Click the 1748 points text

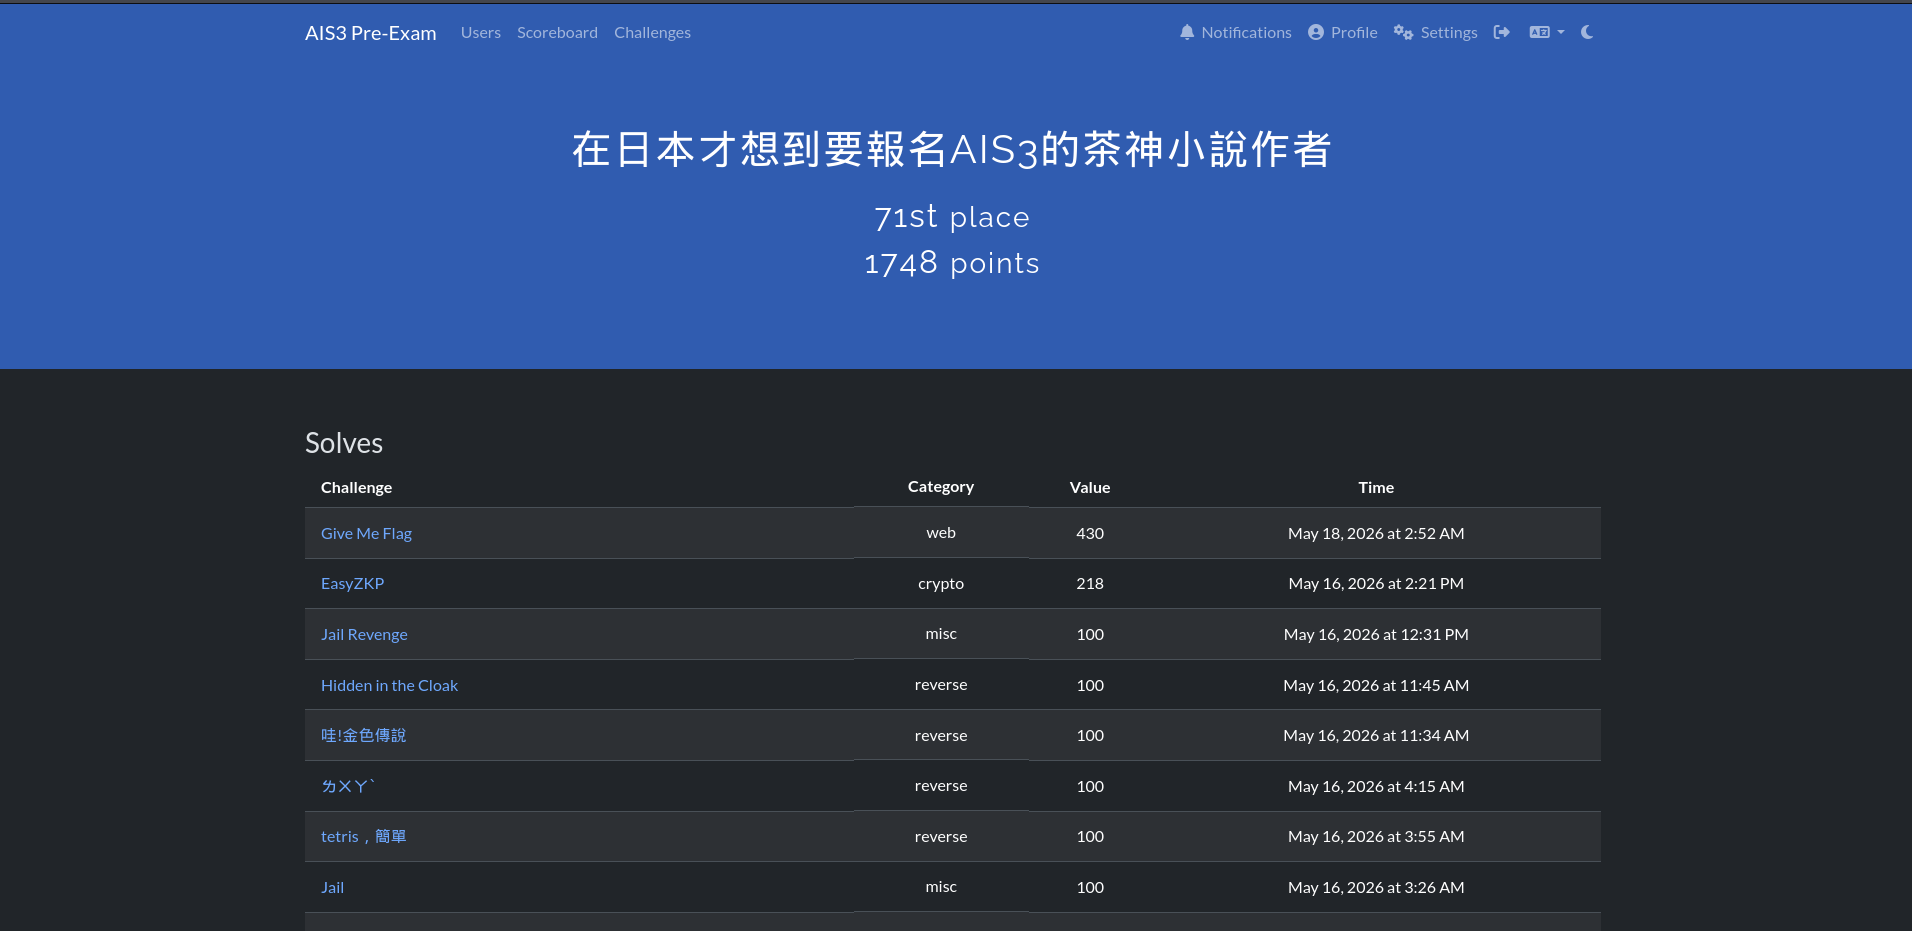pos(952,263)
